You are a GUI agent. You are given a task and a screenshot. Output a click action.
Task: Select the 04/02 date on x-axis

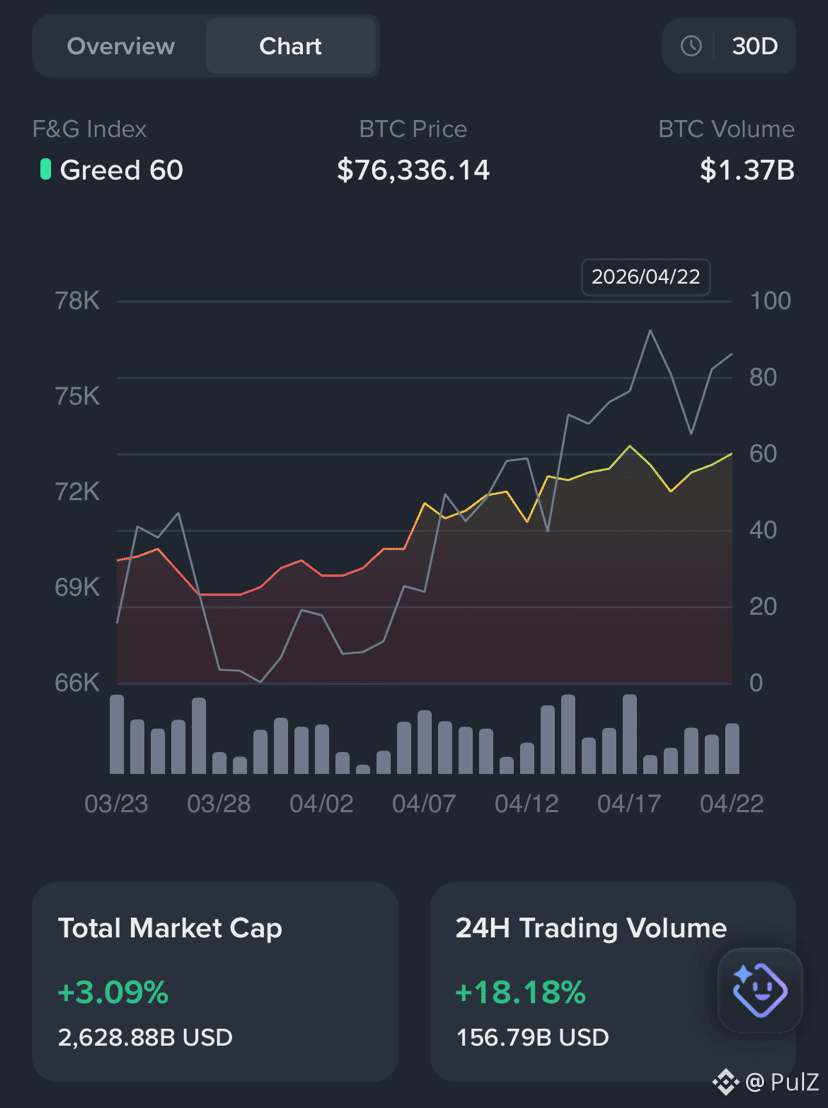321,803
